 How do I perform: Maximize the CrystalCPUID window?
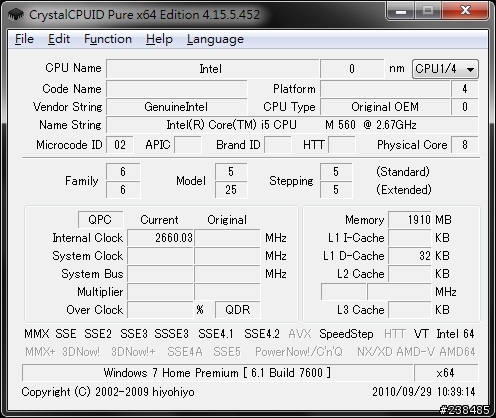(x=428, y=12)
